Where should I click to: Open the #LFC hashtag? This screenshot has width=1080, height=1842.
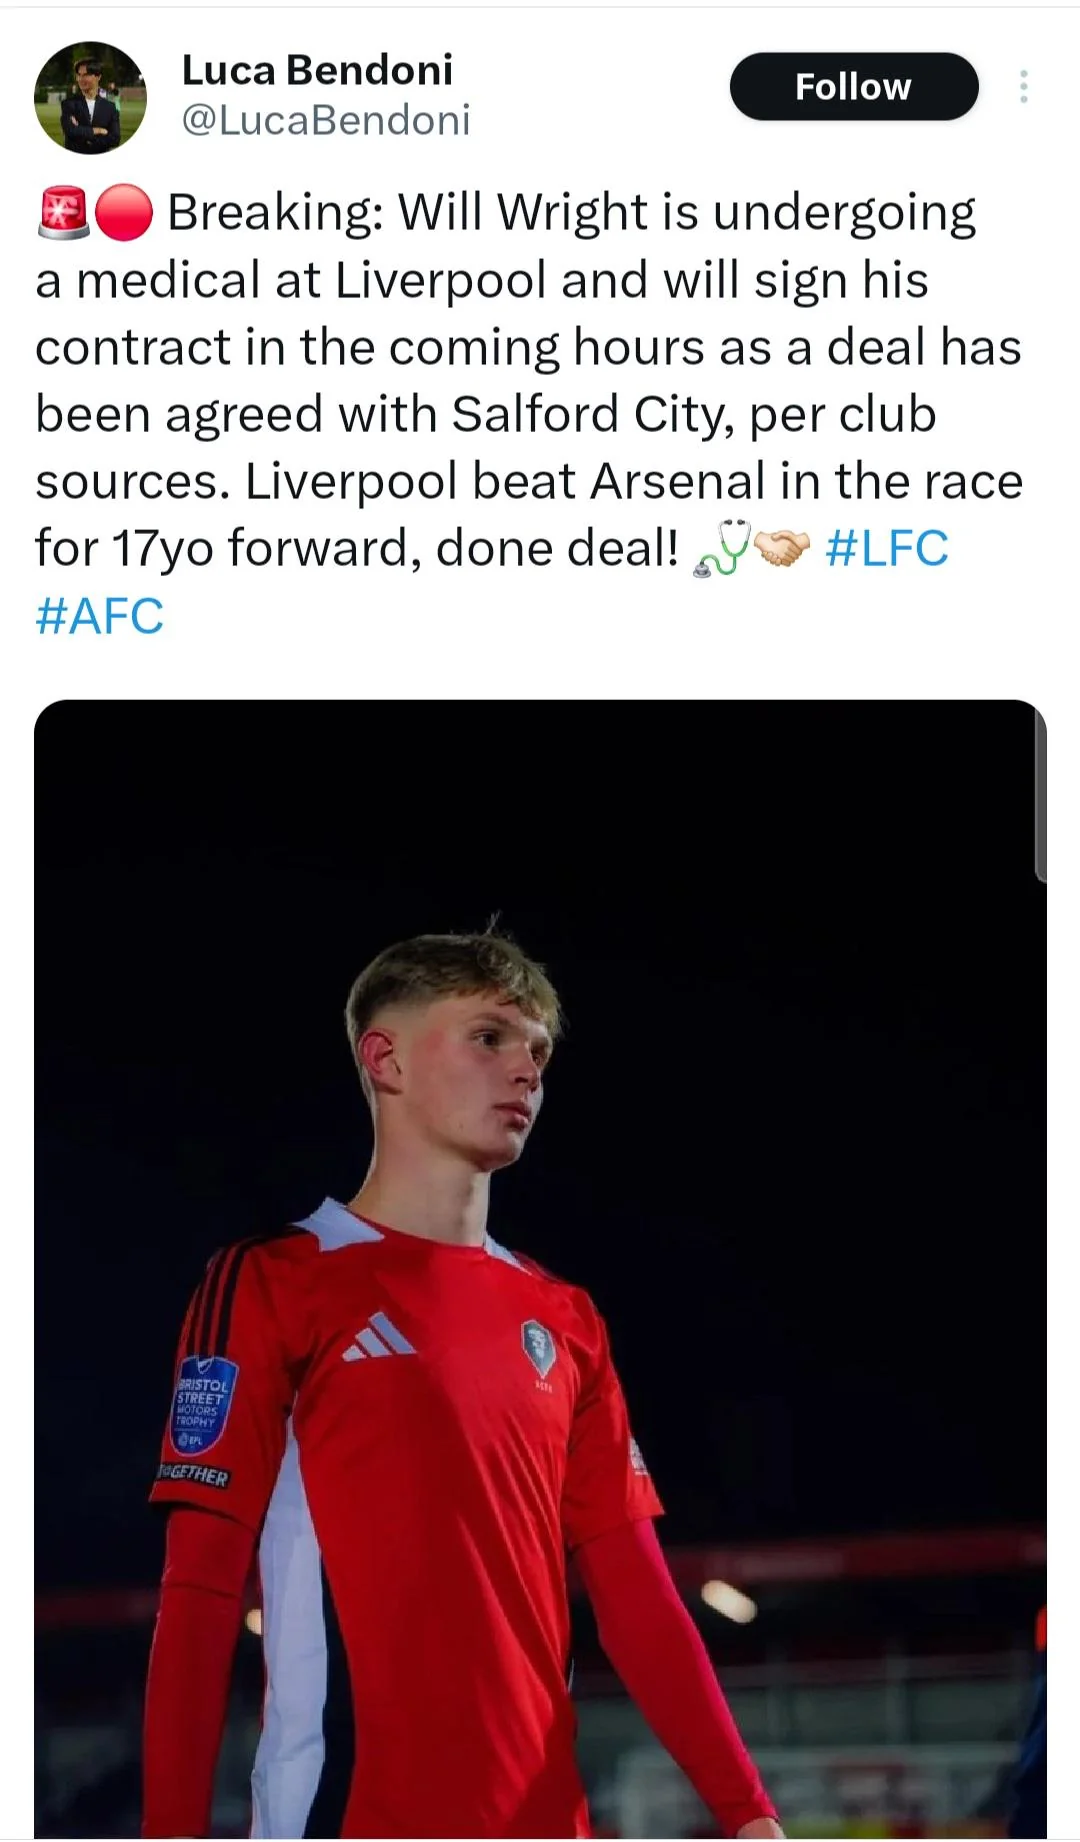tap(887, 548)
